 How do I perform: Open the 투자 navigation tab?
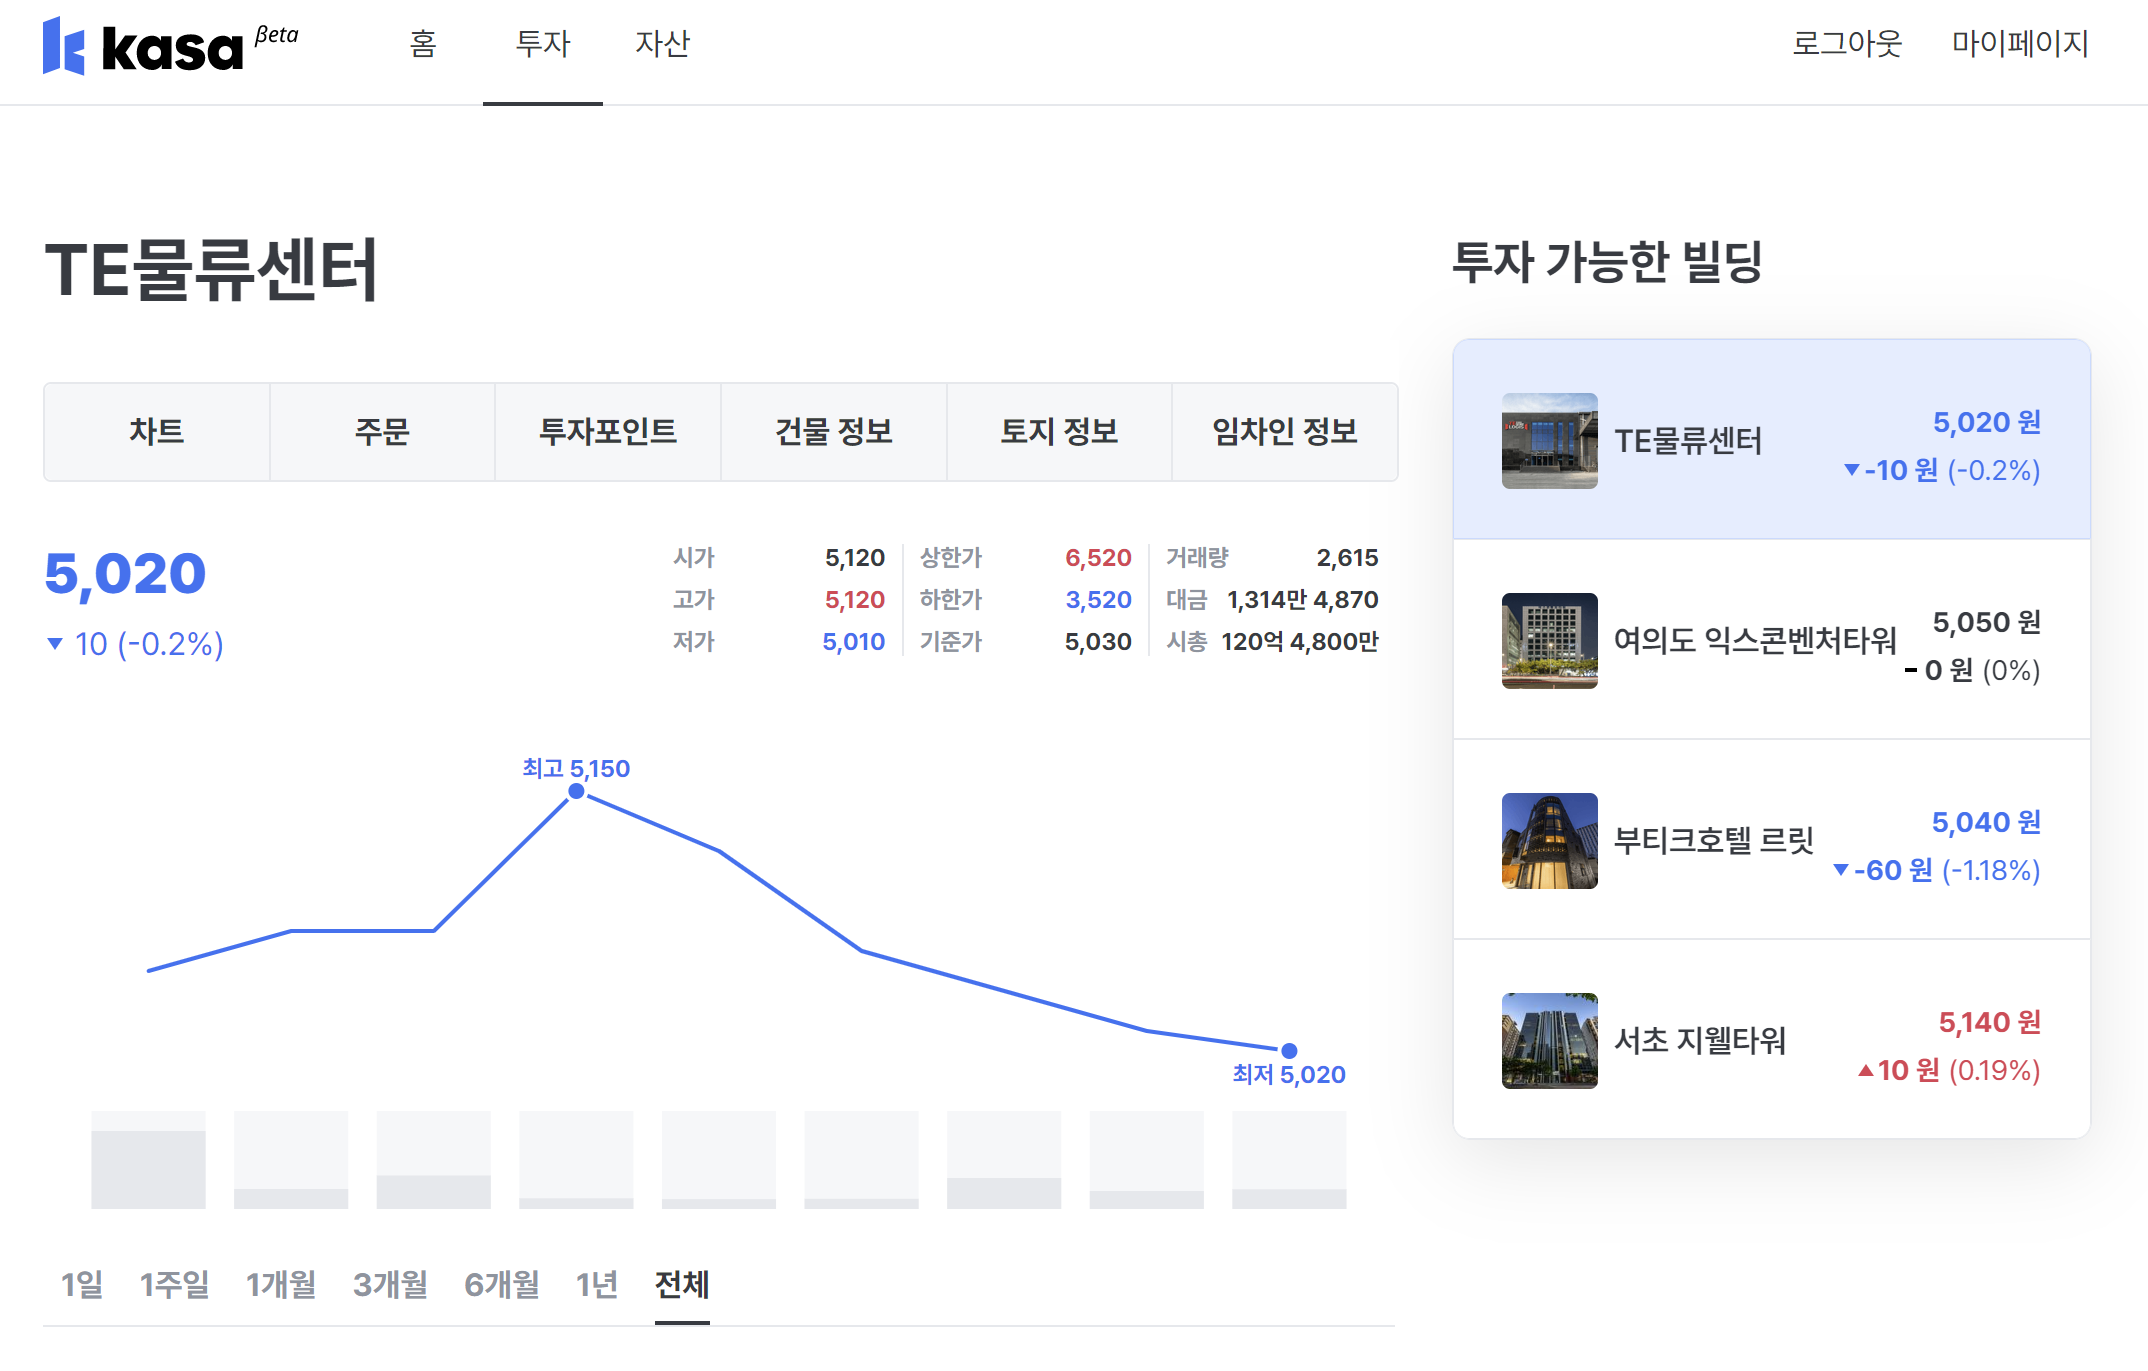coord(542,44)
